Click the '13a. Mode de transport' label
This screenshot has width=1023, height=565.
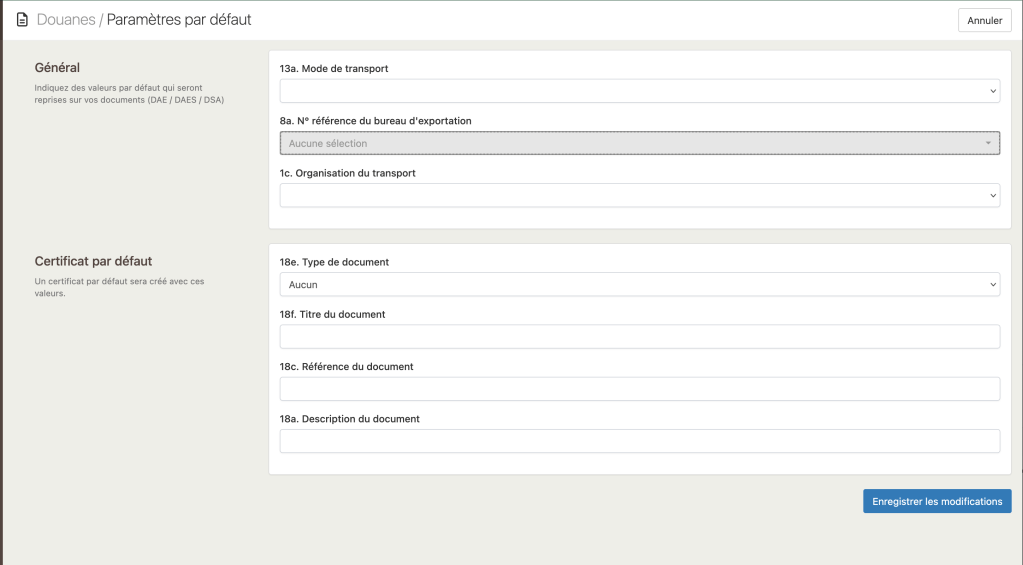tap(334, 69)
